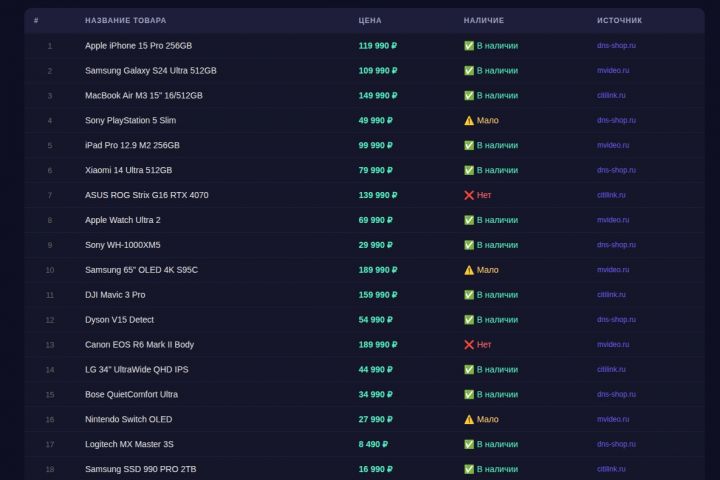Select the product name Nintendo Switch OLED

(129, 419)
